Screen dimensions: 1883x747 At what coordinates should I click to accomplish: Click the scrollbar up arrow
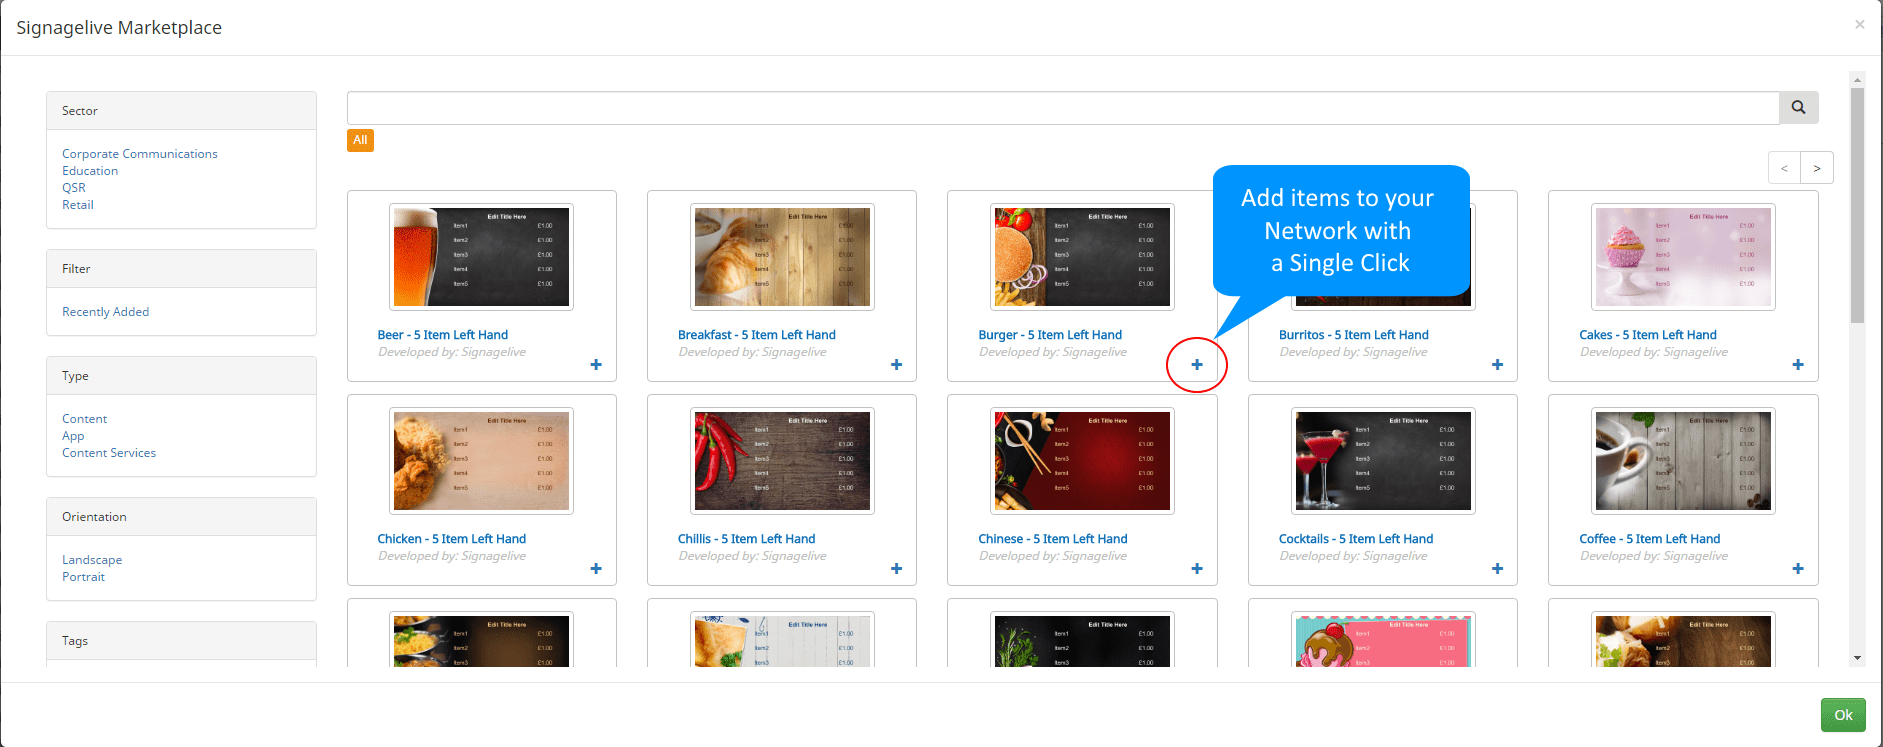(x=1858, y=79)
